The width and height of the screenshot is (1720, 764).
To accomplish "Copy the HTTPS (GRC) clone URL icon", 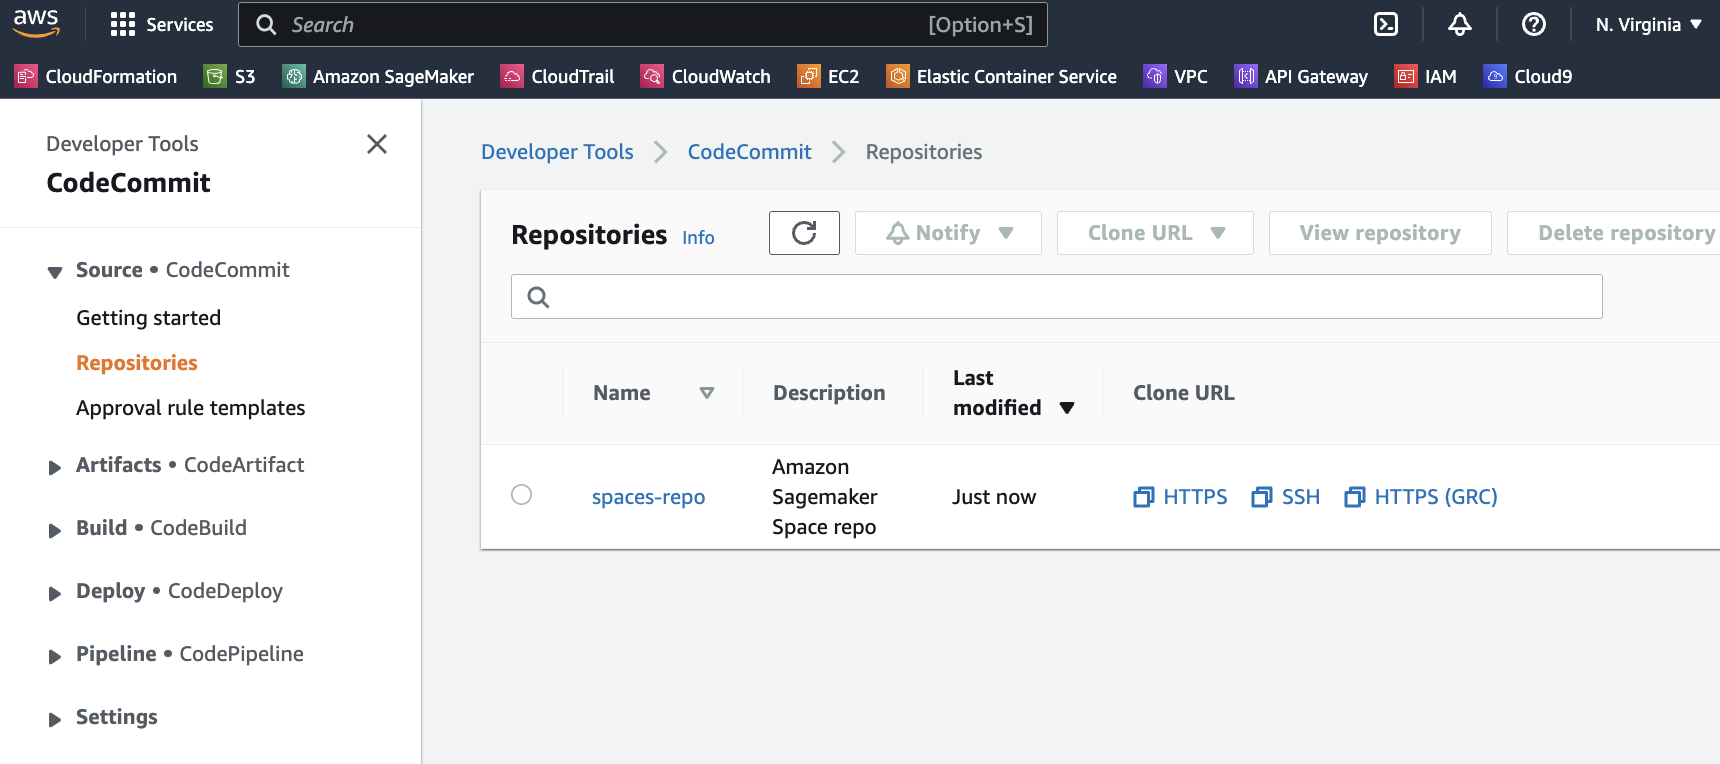I will [x=1355, y=497].
